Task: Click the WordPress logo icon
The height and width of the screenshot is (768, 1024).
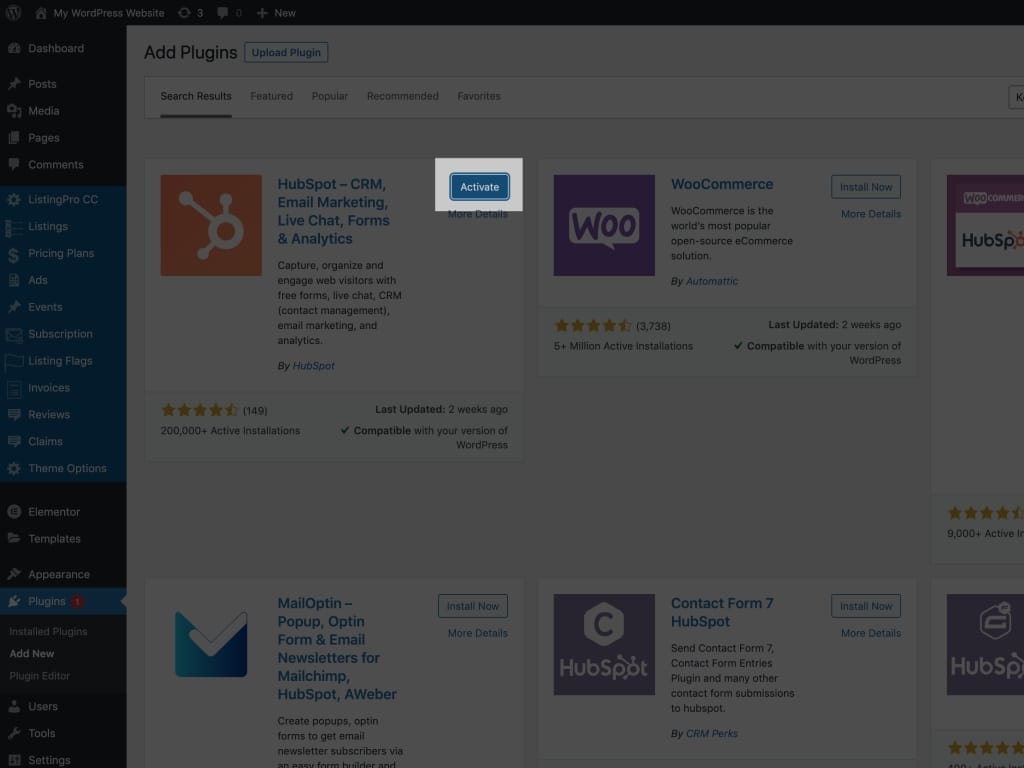Action: tap(14, 12)
